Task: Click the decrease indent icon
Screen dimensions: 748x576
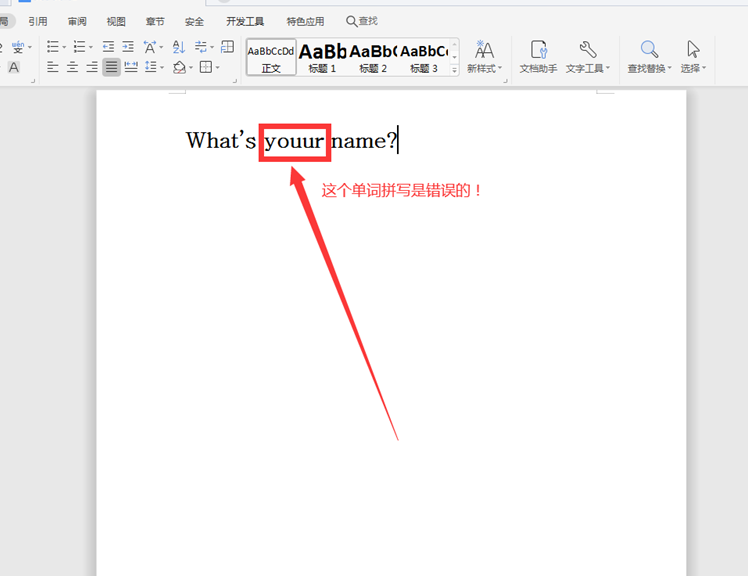Action: [108, 47]
